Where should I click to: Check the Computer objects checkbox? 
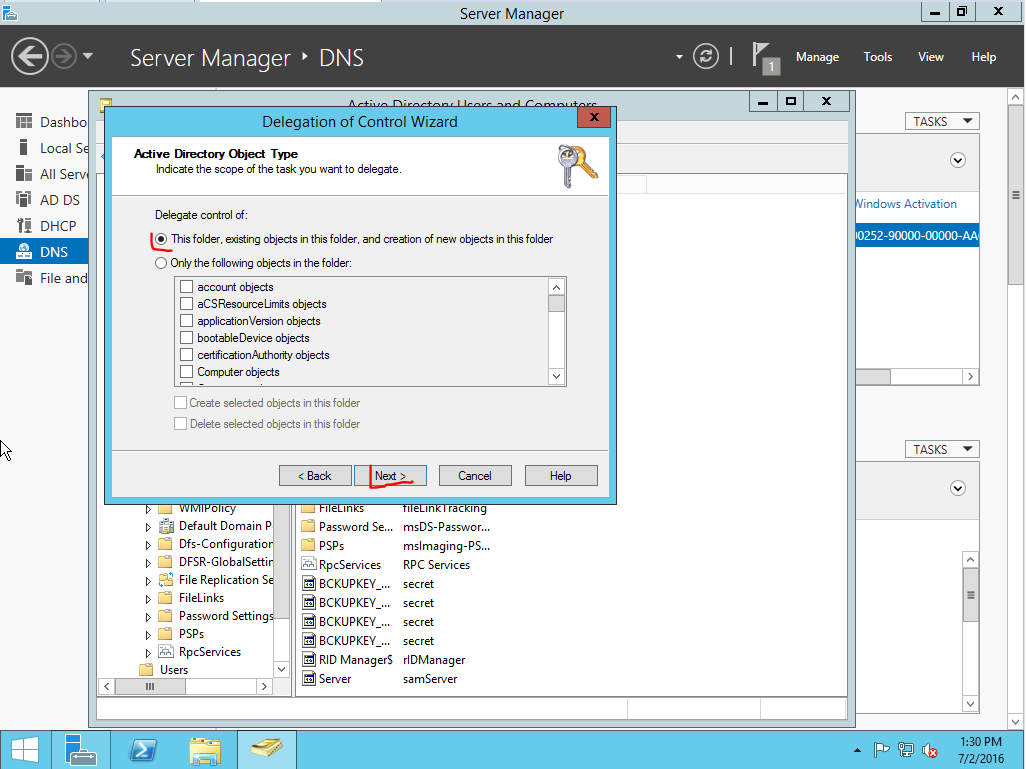point(186,372)
